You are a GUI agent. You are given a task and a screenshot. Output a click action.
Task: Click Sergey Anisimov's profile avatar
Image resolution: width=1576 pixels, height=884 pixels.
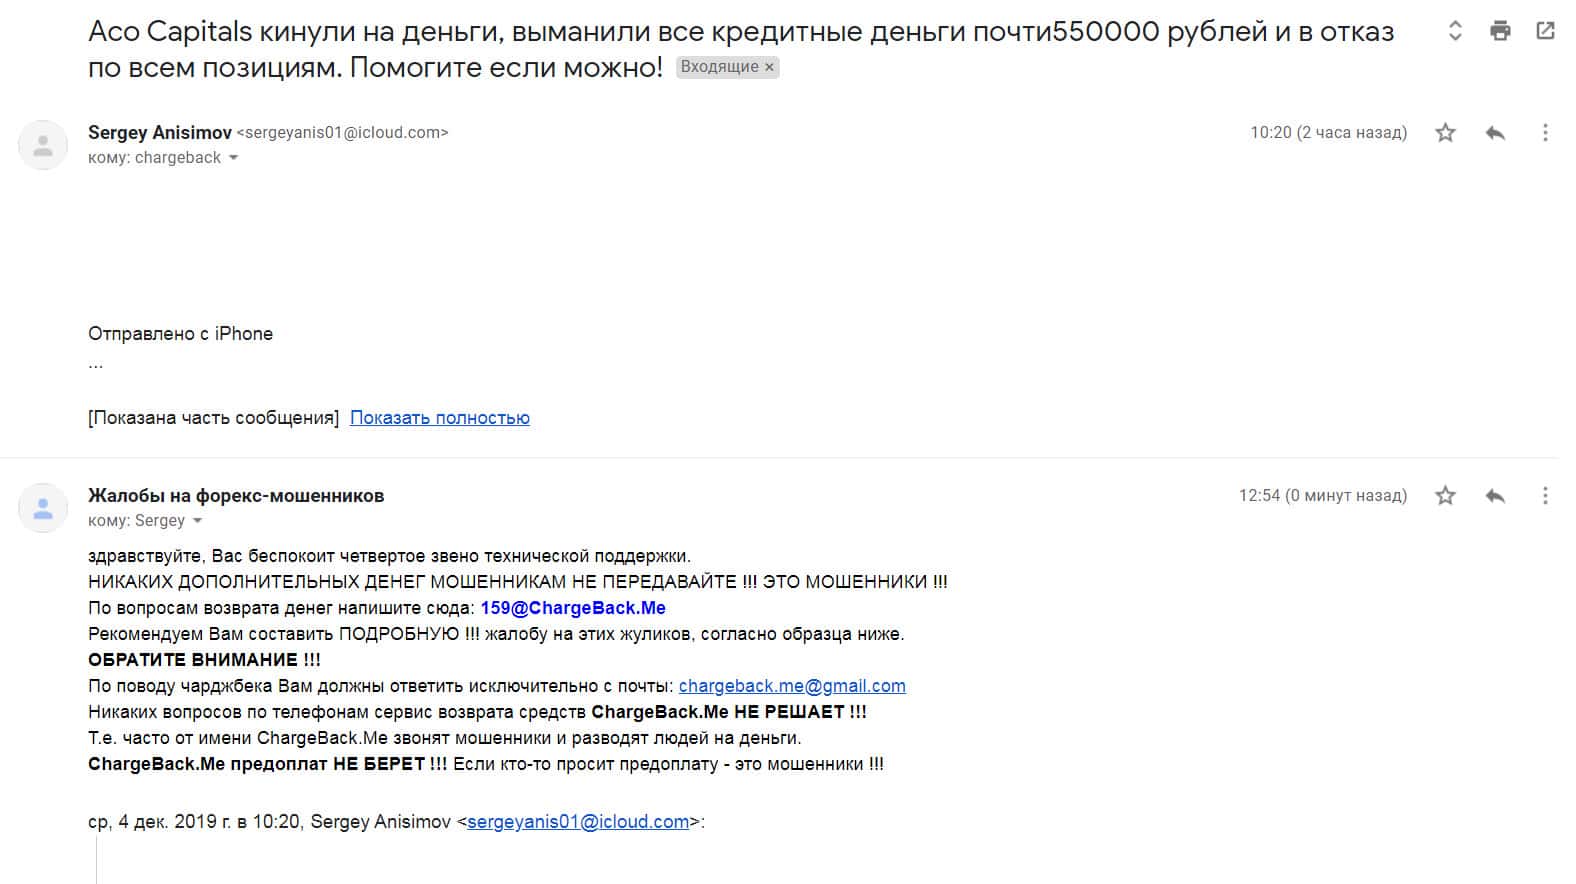43,146
